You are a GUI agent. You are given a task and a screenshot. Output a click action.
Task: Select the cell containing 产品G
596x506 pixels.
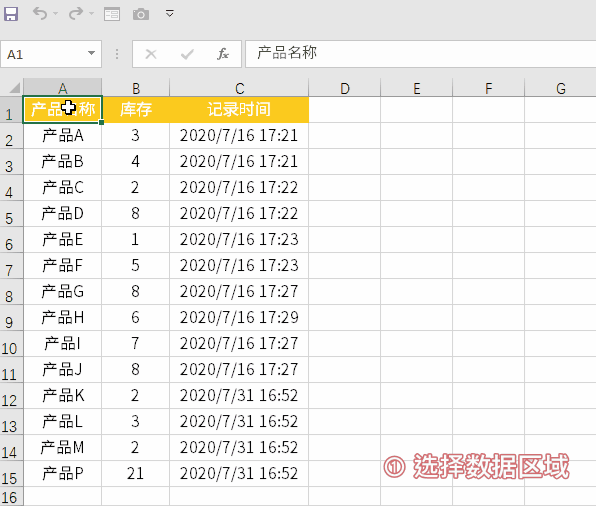click(63, 292)
